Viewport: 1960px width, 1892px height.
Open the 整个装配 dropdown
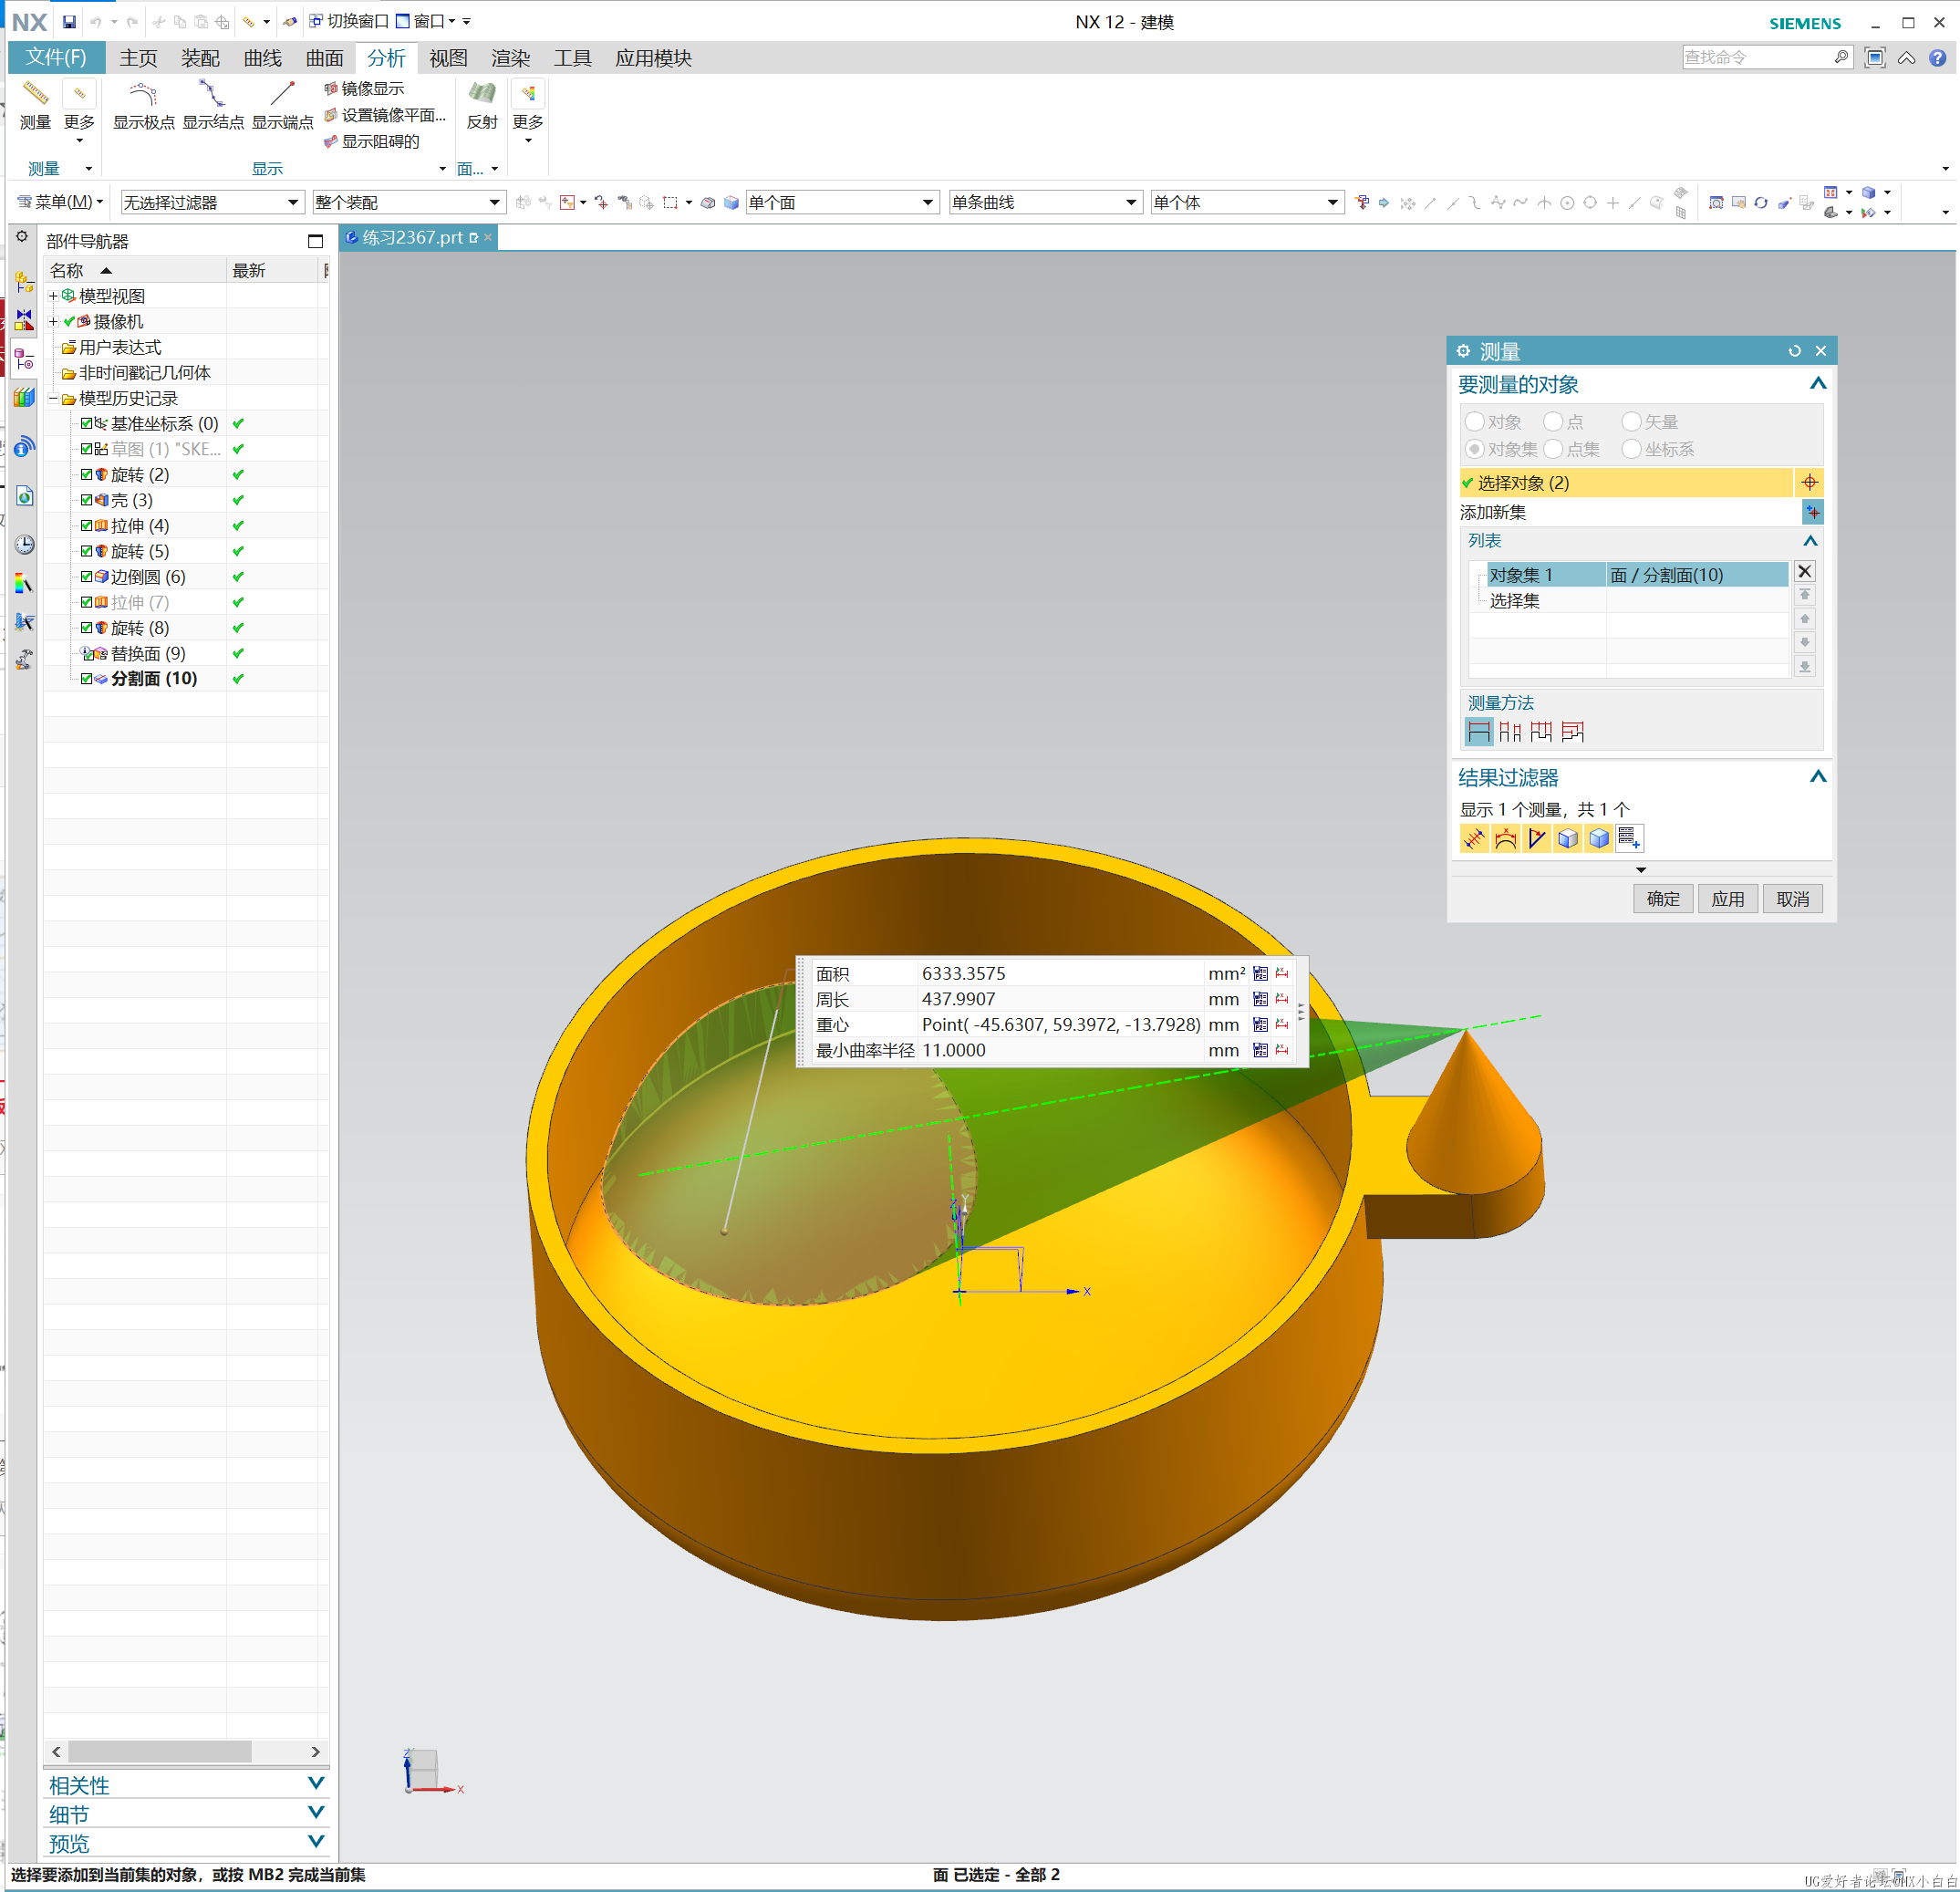click(x=409, y=202)
